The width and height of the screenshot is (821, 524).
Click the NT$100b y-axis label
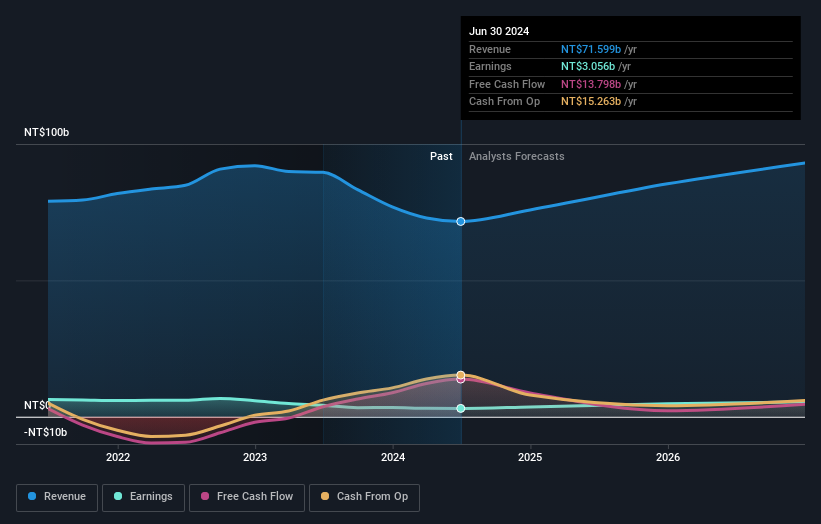tap(47, 132)
